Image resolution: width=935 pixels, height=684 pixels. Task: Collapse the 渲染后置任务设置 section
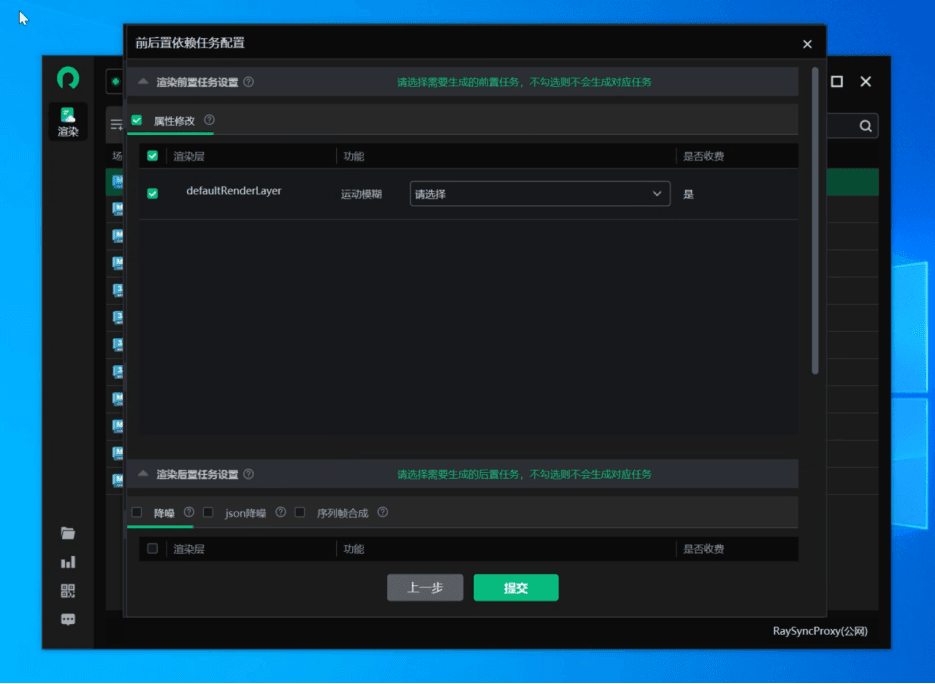[143, 474]
